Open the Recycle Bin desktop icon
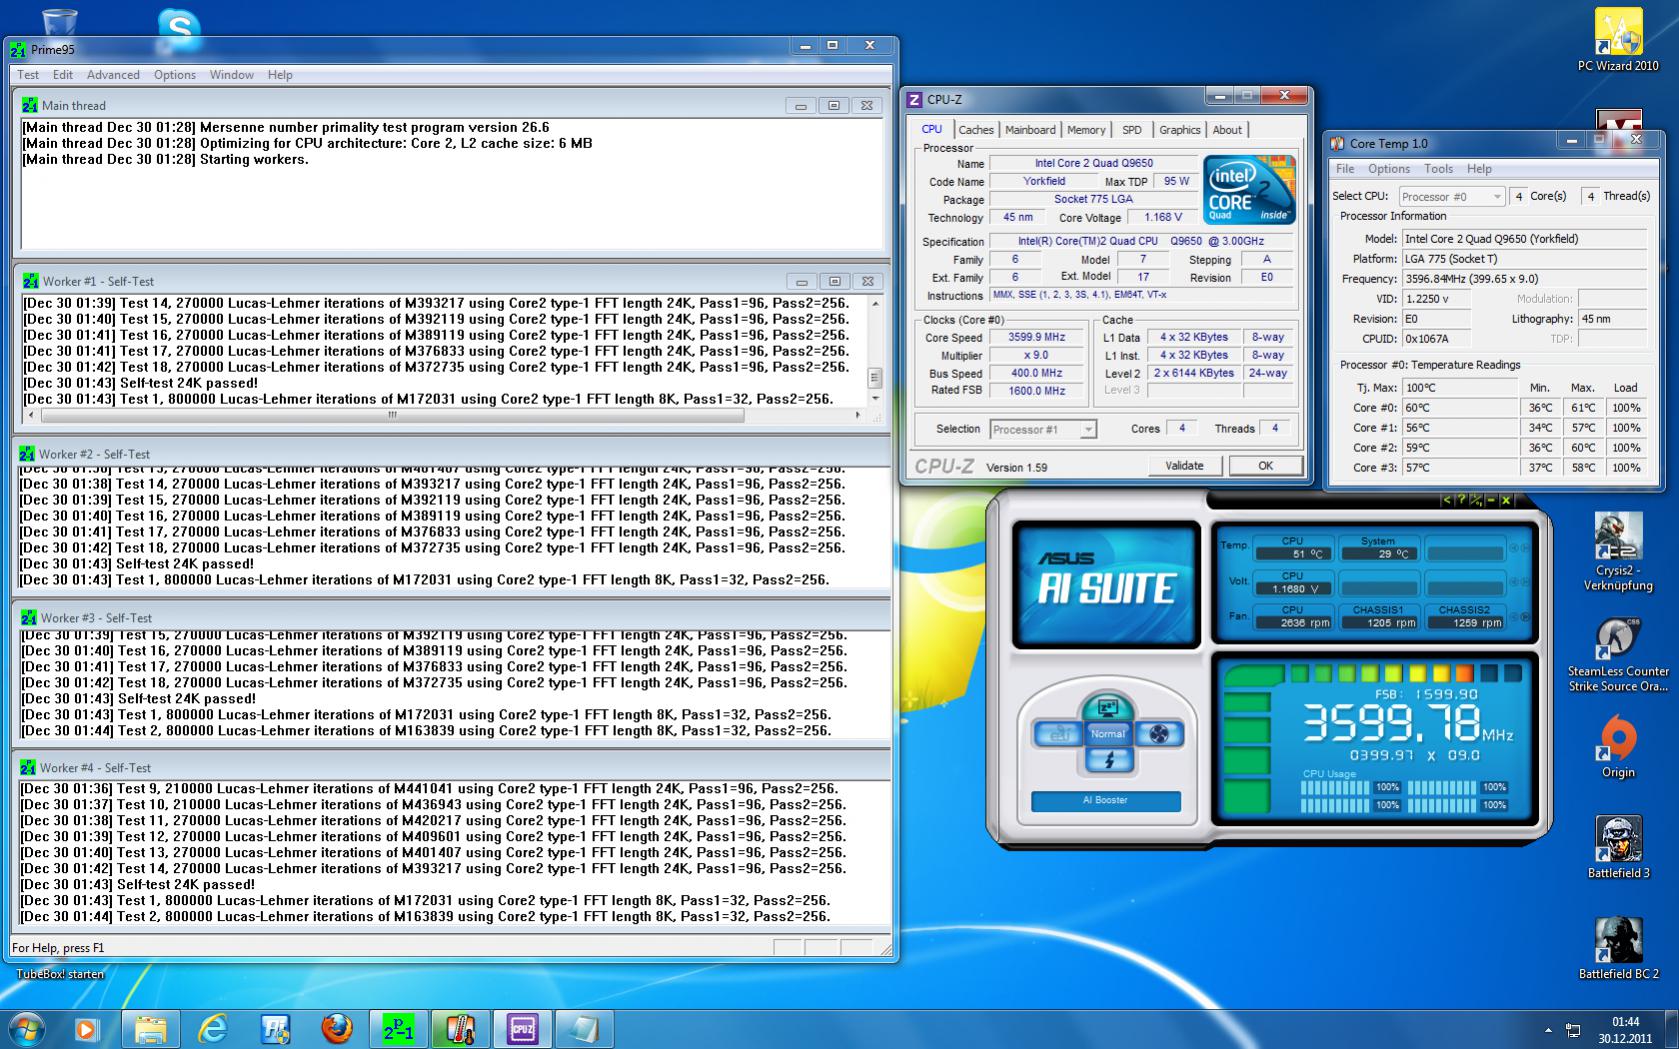This screenshot has width=1679, height=1049. [59, 22]
